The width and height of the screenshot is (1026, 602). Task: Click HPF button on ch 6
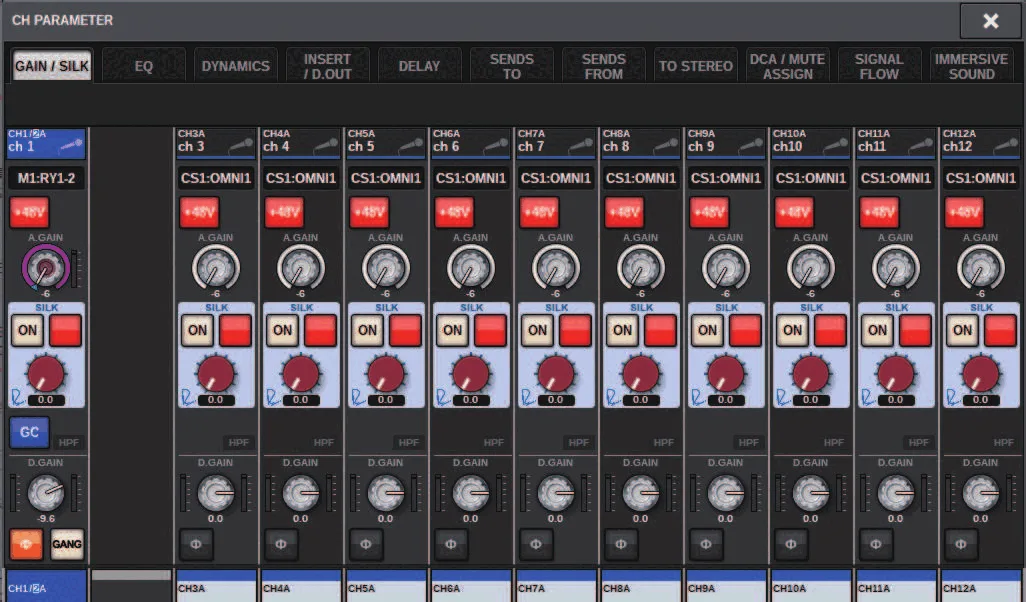point(494,443)
